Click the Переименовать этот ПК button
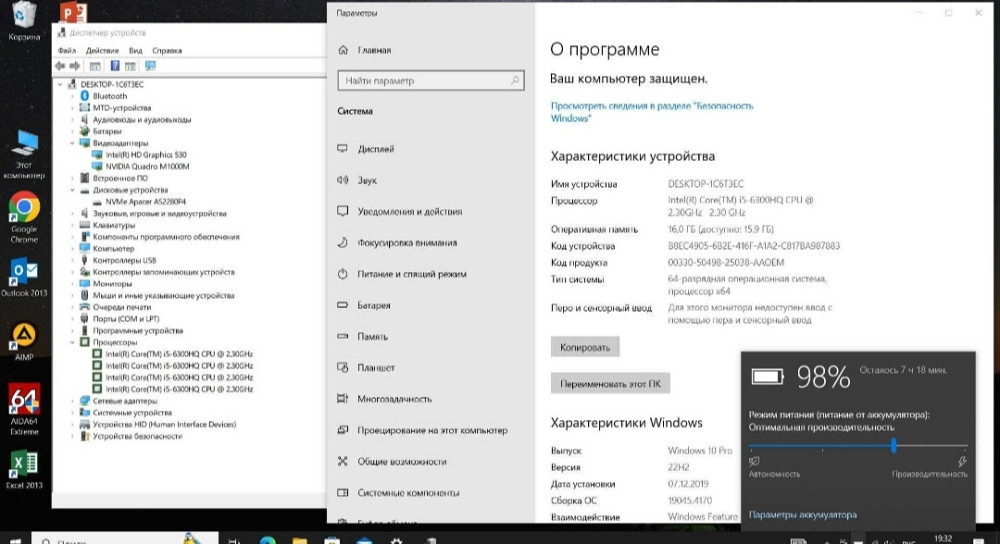This screenshot has width=1000, height=544. [x=610, y=383]
